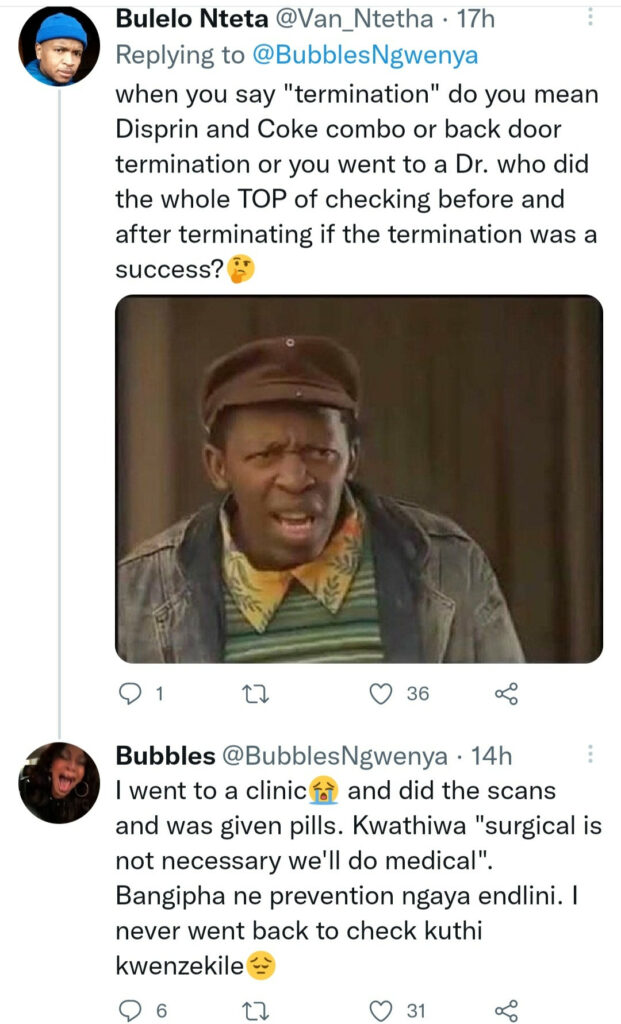The height and width of the screenshot is (1024, 621).
Task: Open more options for Bulelo Nteta's tweet
Action: tap(590, 18)
